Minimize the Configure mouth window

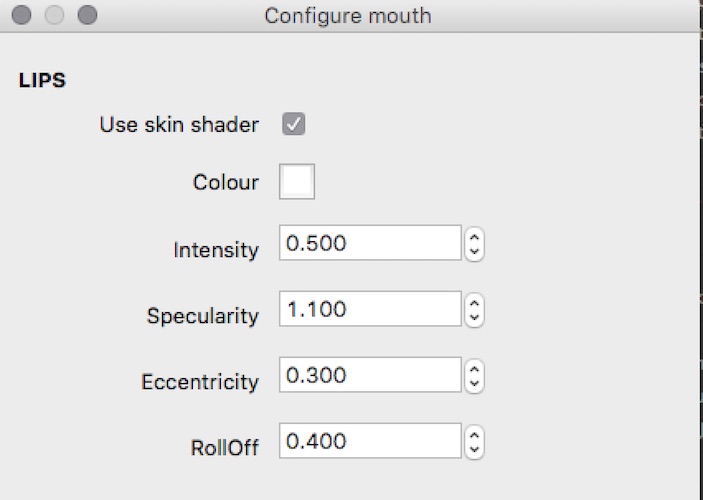coord(54,16)
